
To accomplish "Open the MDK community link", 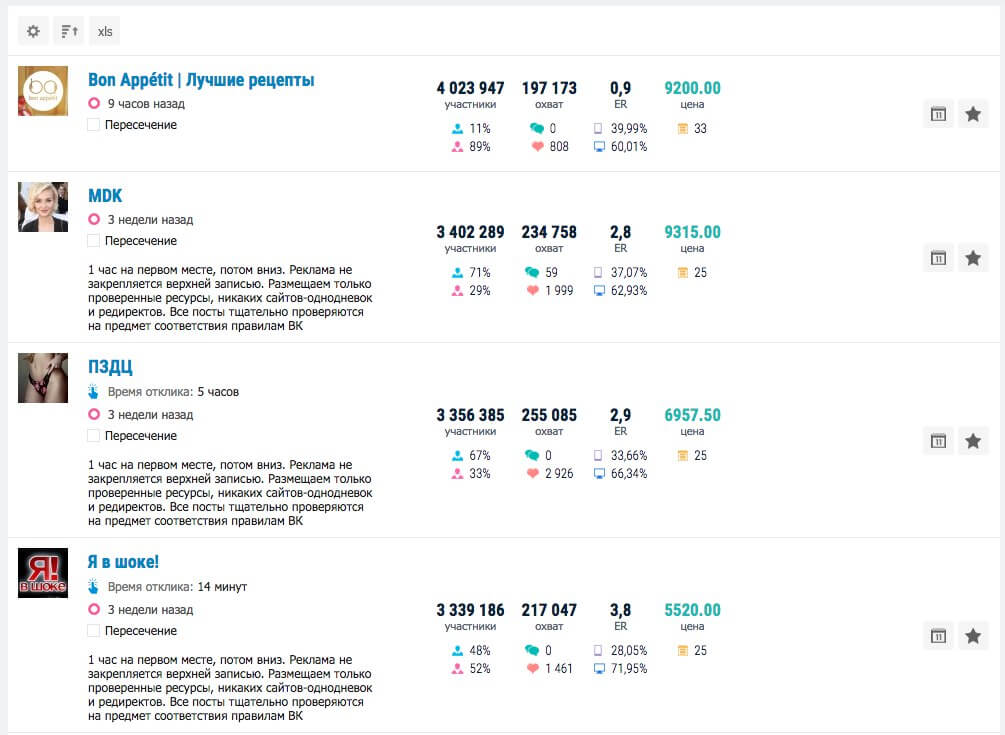I will tap(105, 196).
